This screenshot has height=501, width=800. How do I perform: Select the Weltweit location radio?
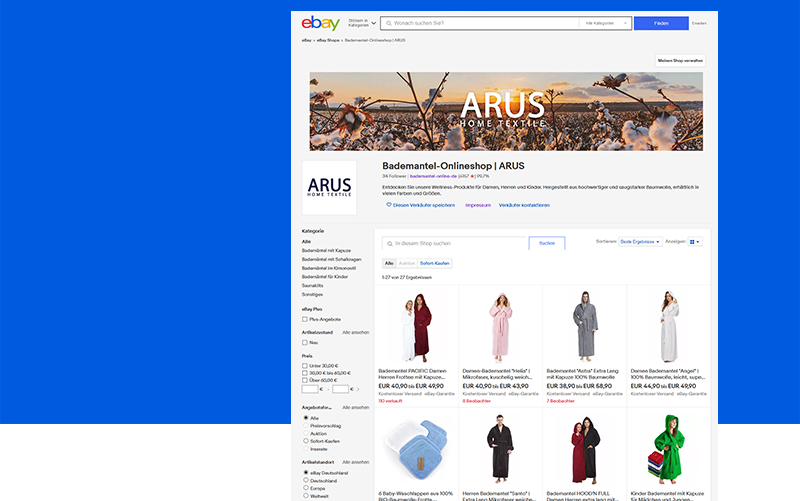tap(306, 495)
